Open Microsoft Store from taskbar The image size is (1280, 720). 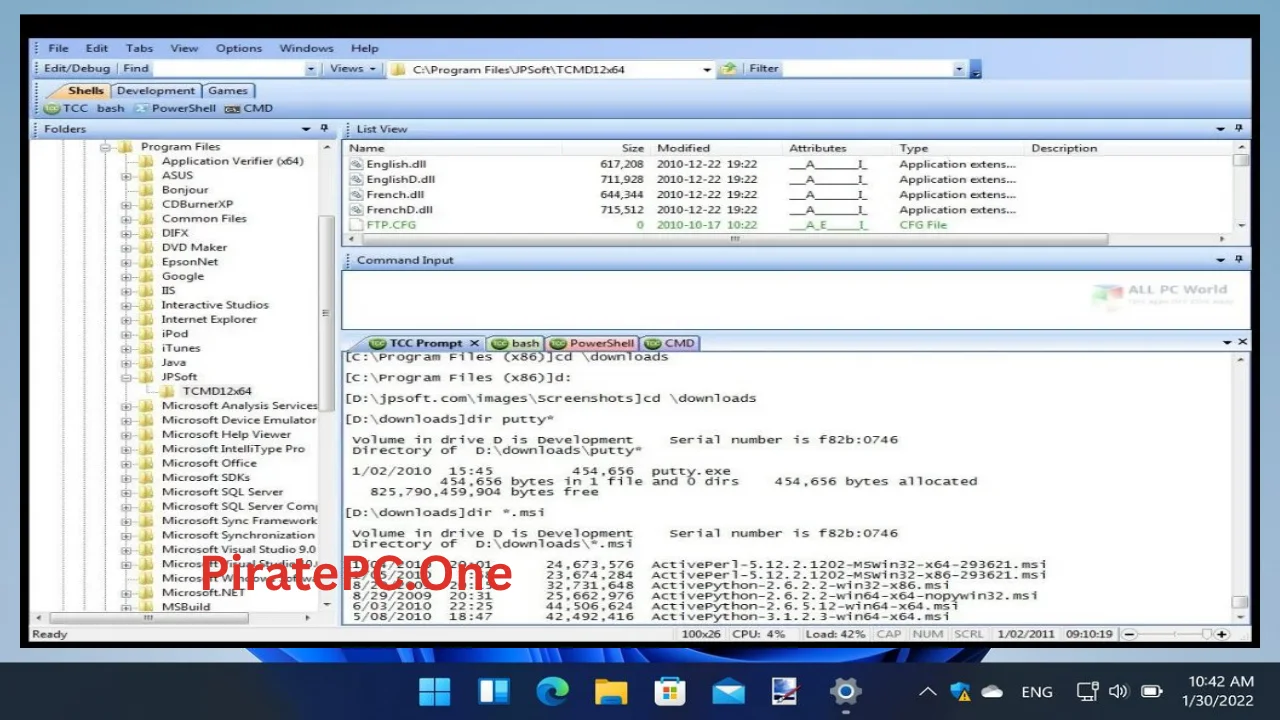point(669,691)
